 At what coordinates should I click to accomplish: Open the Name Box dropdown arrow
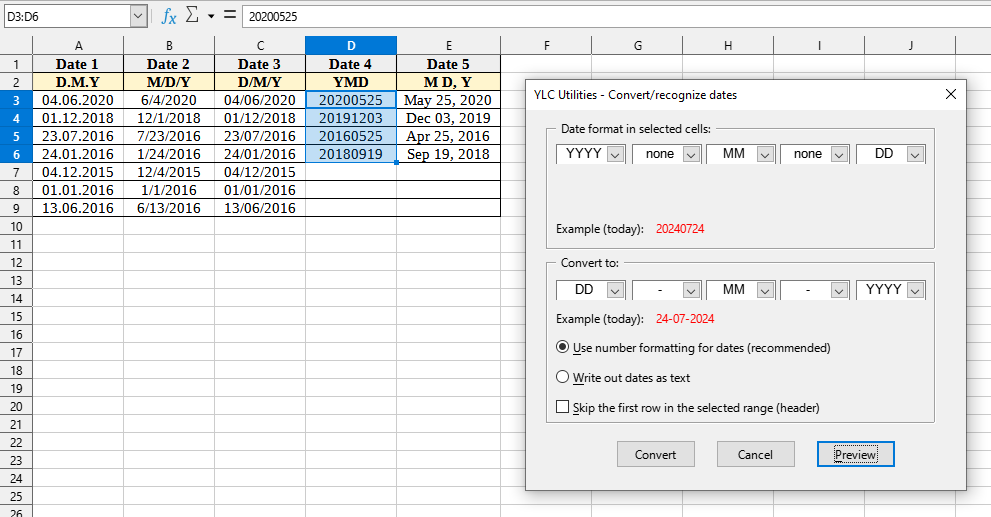pyautogui.click(x=138, y=16)
